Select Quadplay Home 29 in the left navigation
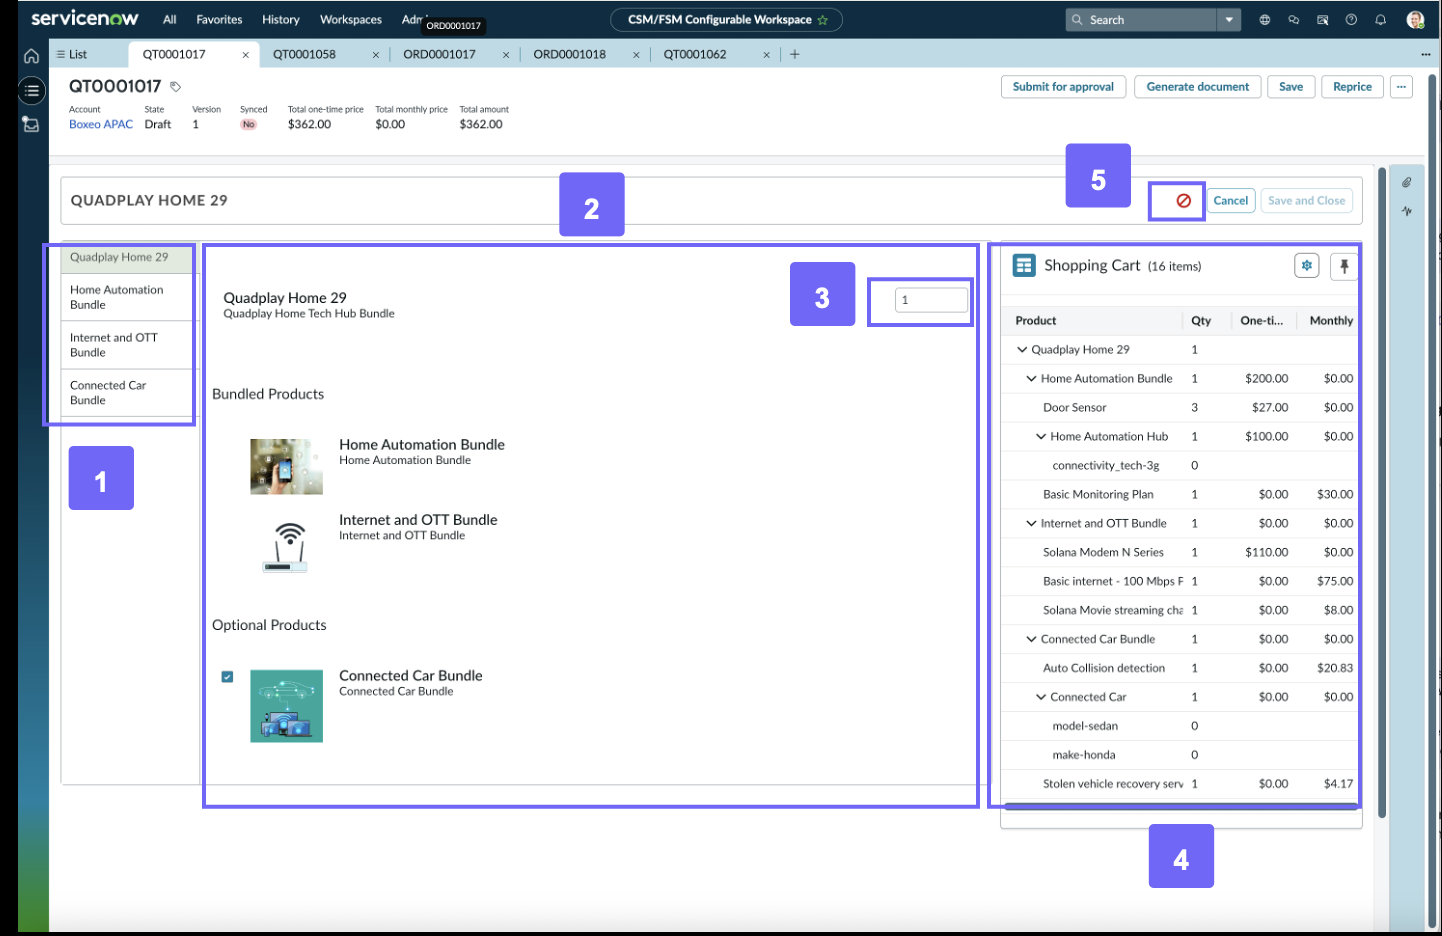The height and width of the screenshot is (936, 1442). pyautogui.click(x=128, y=257)
